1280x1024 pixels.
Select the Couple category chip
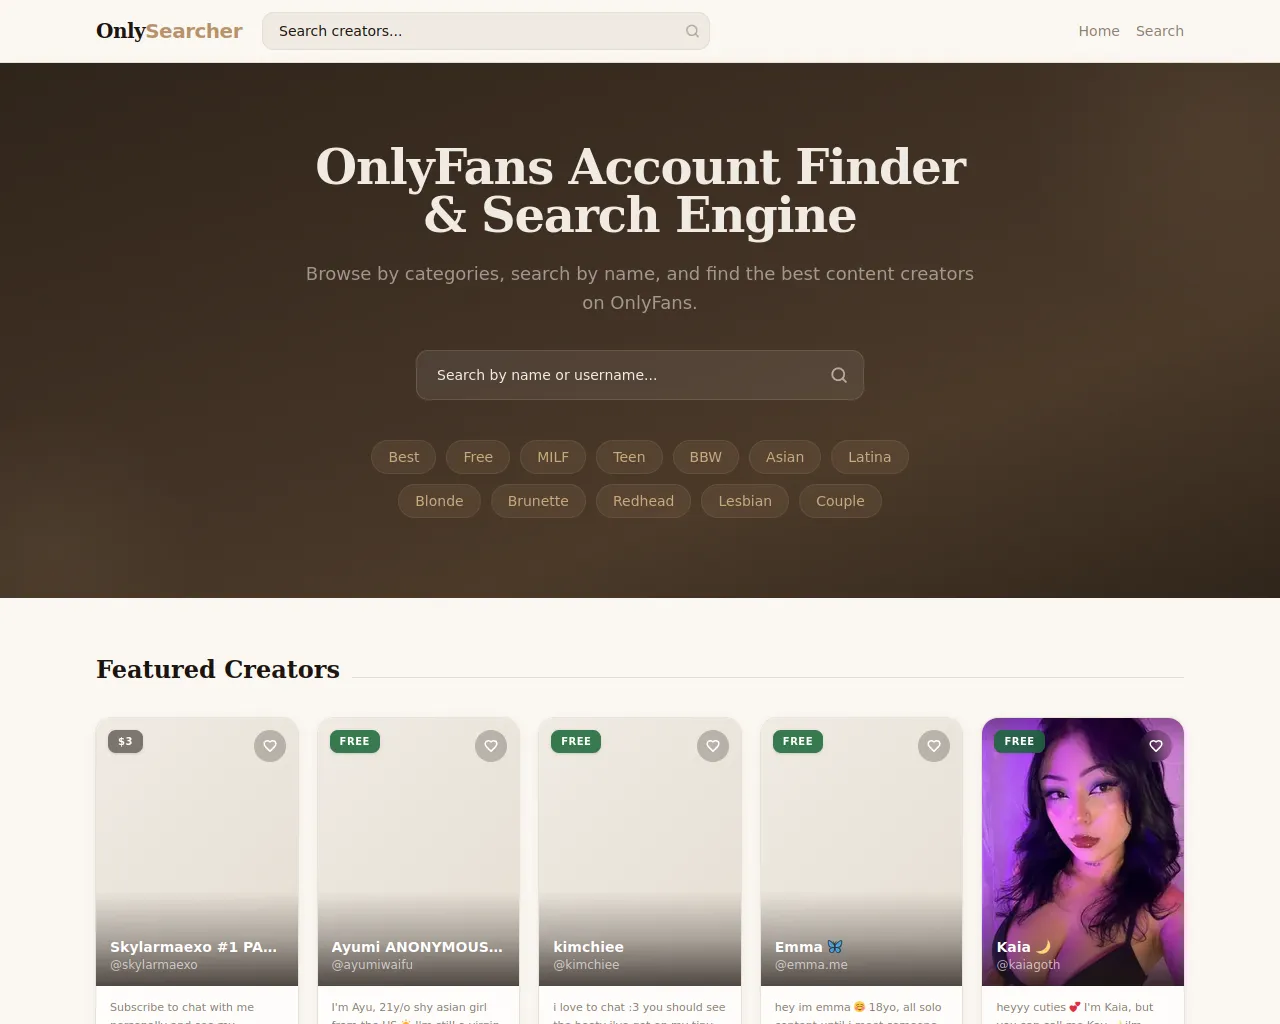(x=840, y=501)
